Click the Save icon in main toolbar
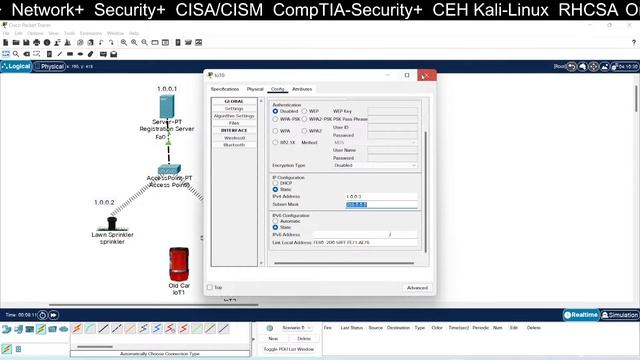Viewport: 640px width, 360px height. pos(26,42)
